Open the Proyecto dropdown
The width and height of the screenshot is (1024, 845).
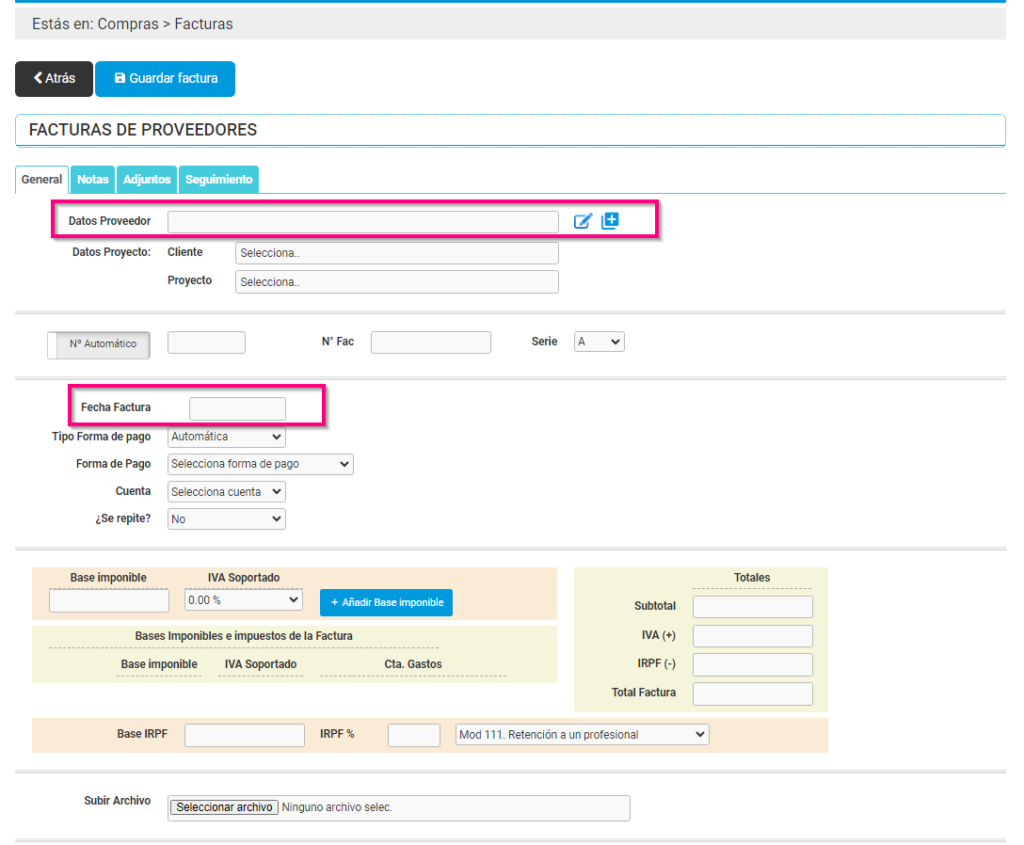click(x=396, y=281)
